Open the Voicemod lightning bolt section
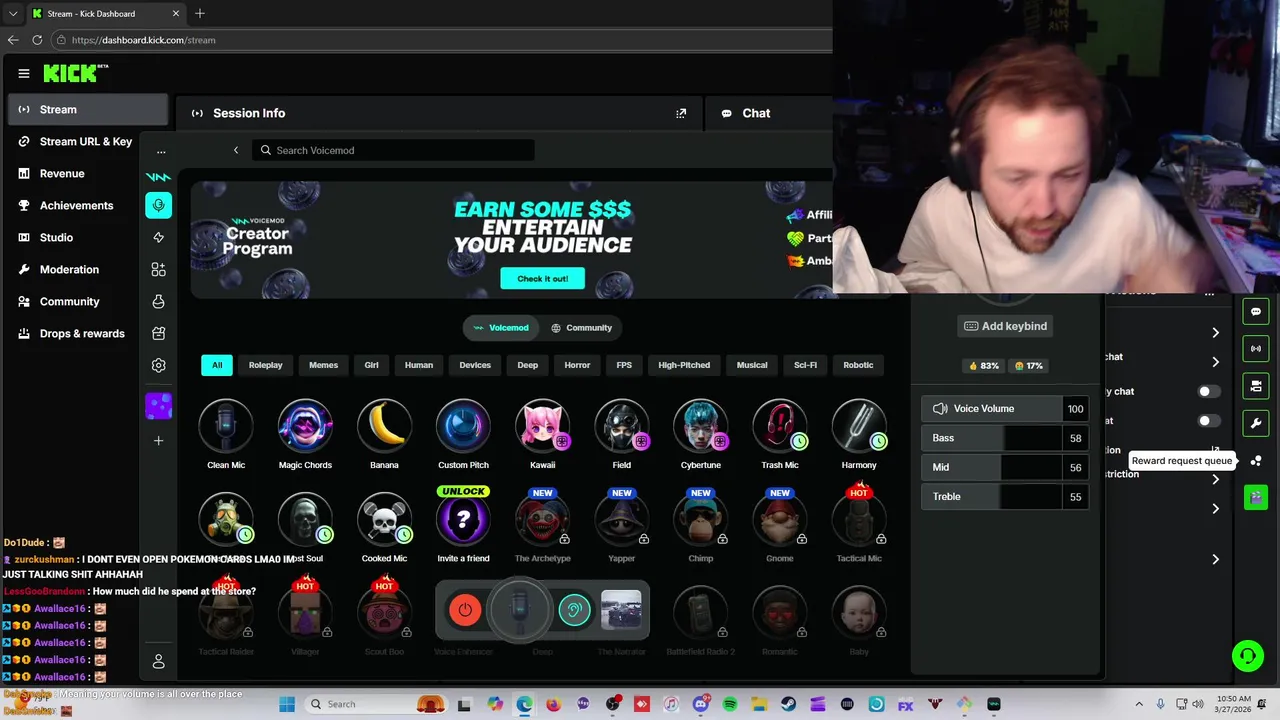The height and width of the screenshot is (720, 1280). [x=158, y=237]
